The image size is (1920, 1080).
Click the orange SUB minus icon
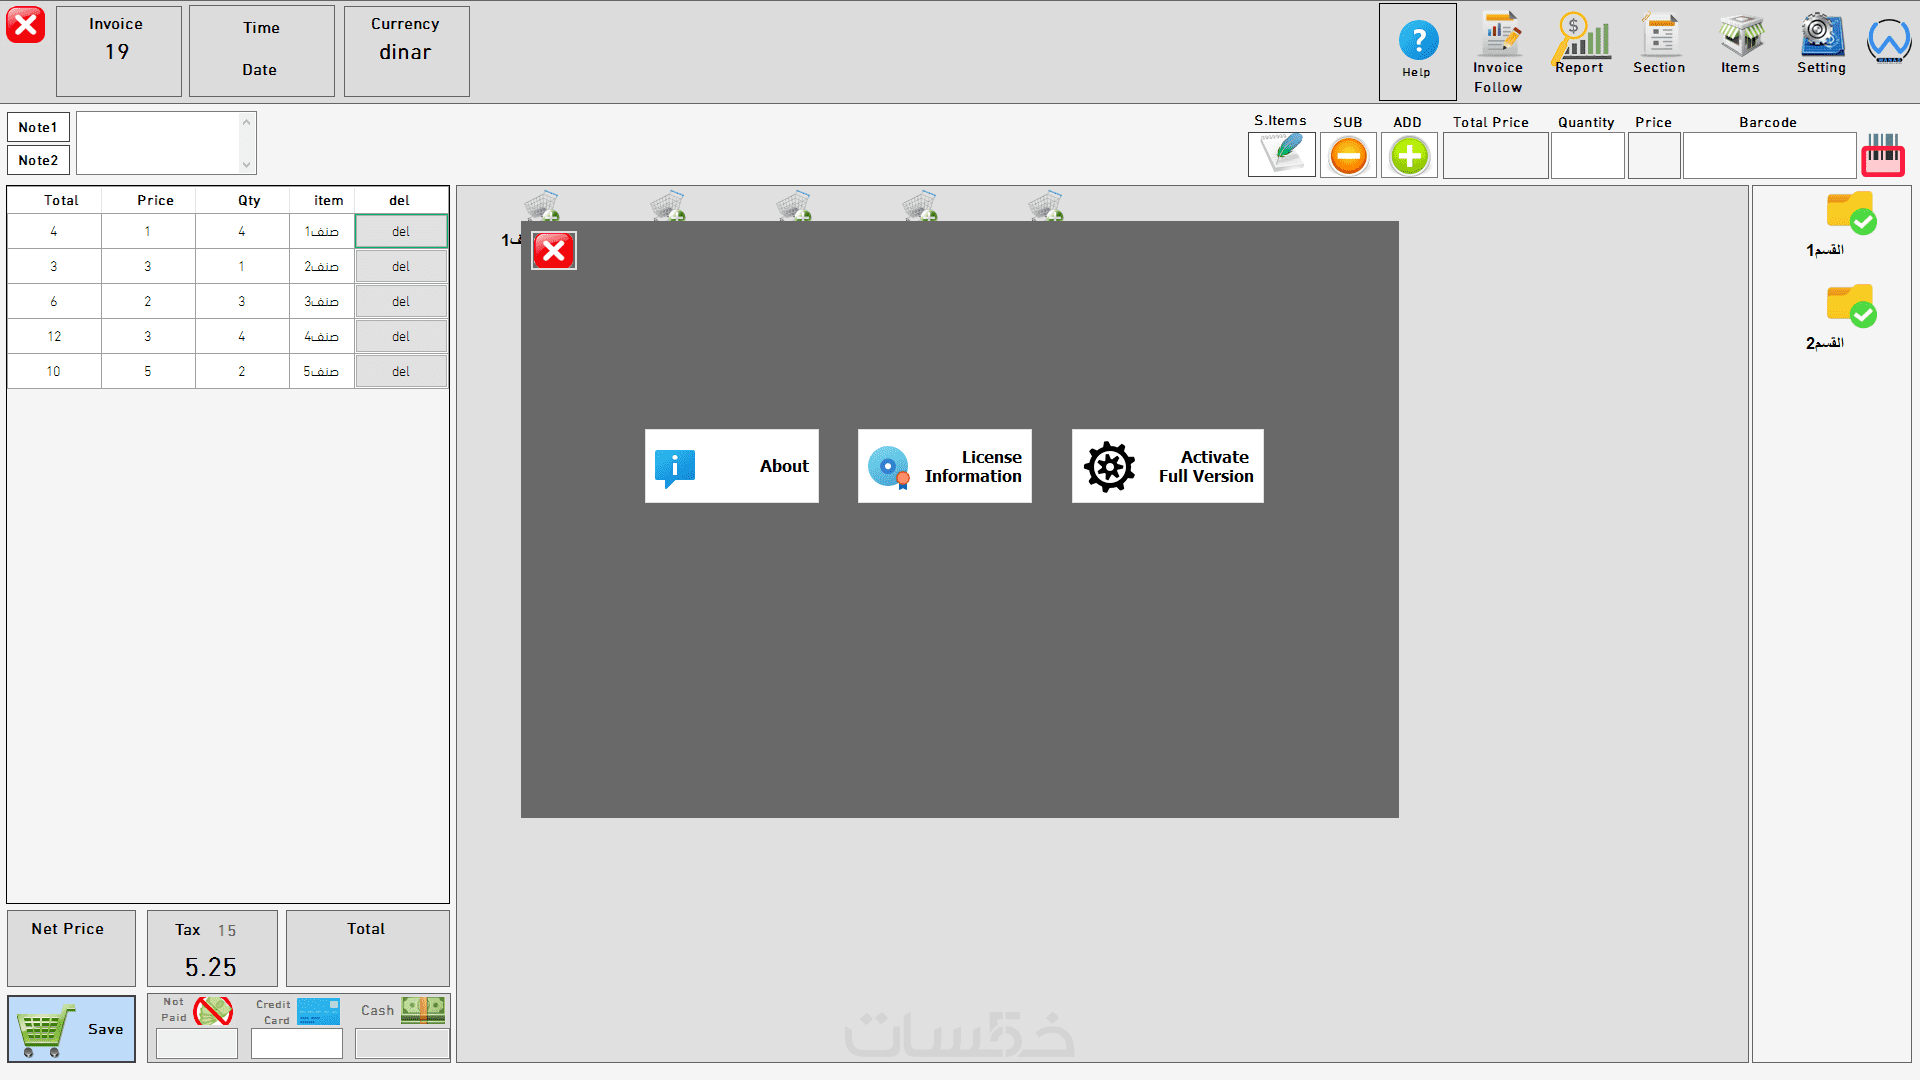click(x=1348, y=156)
